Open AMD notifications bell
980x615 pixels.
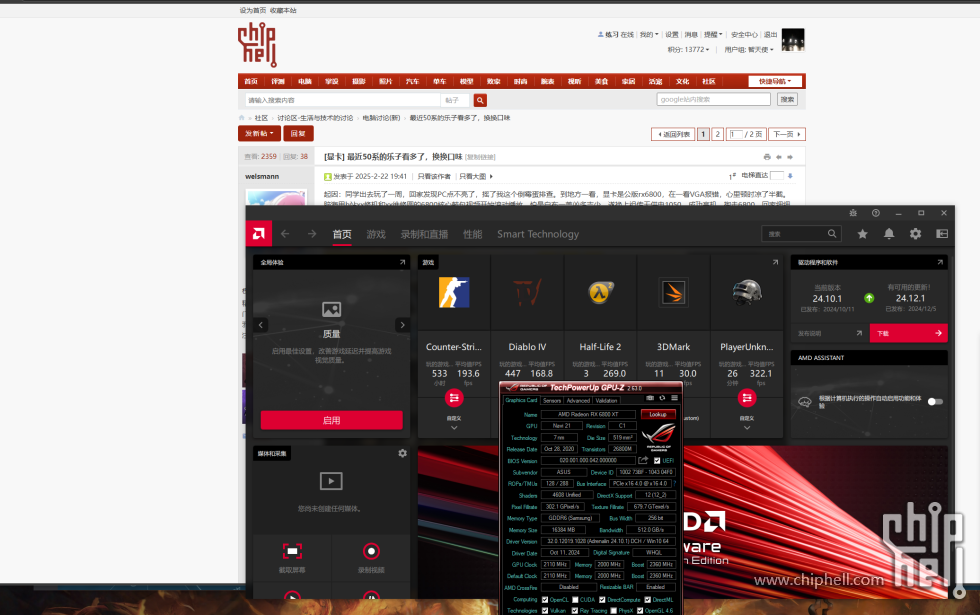[889, 234]
